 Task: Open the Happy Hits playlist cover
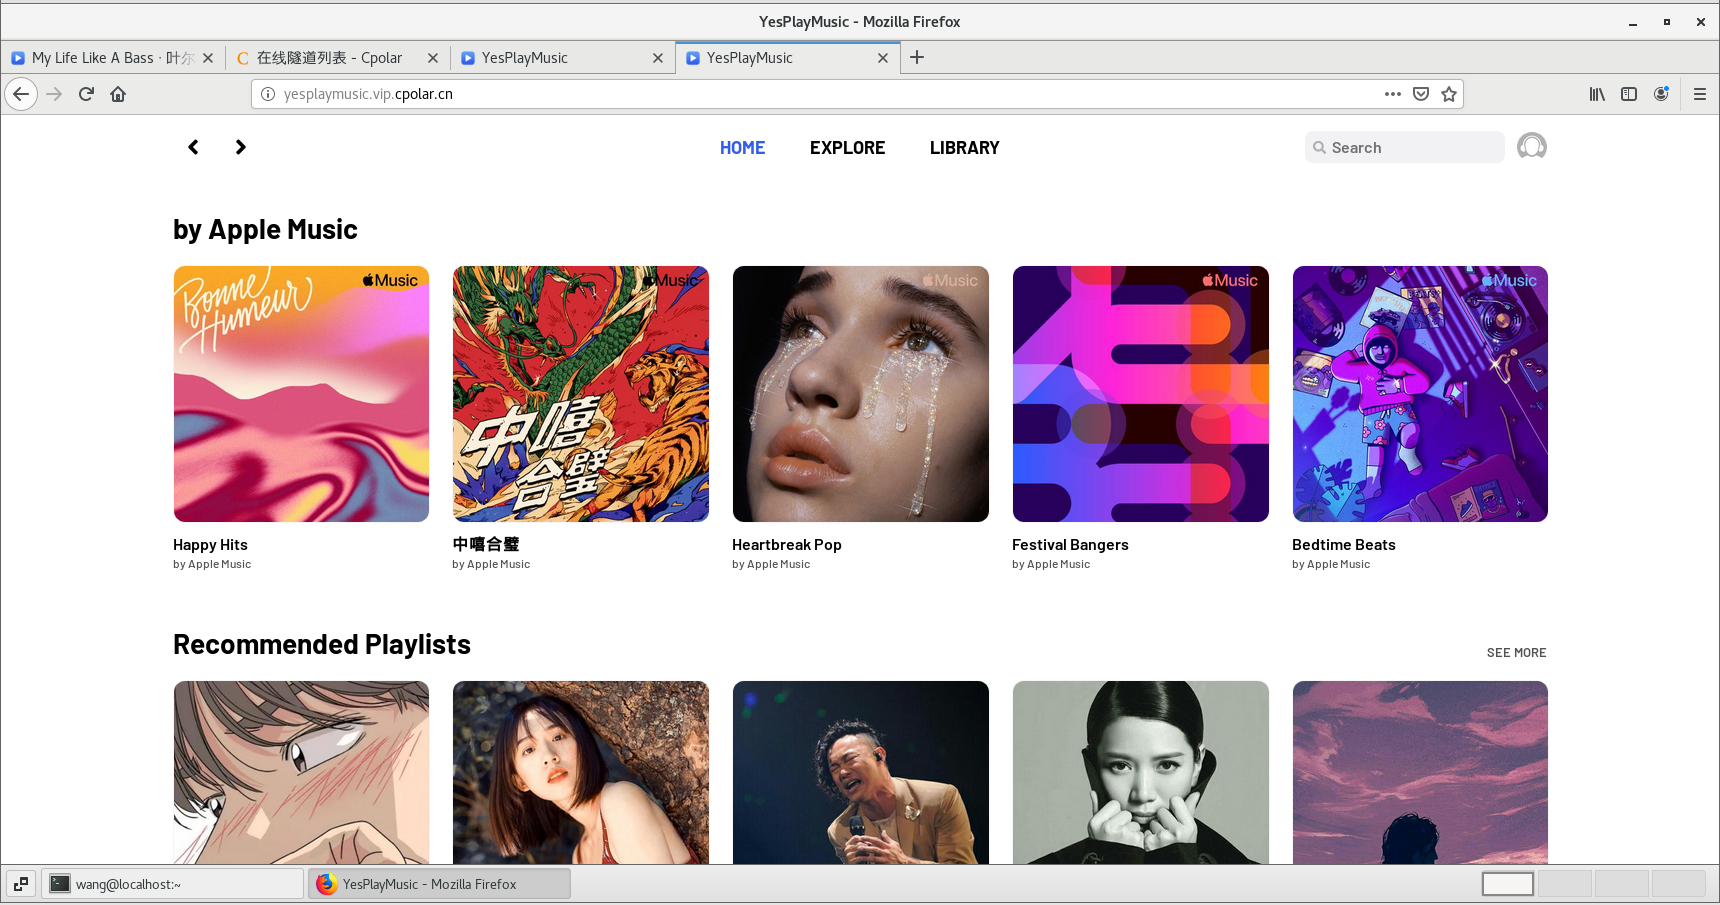coord(301,394)
